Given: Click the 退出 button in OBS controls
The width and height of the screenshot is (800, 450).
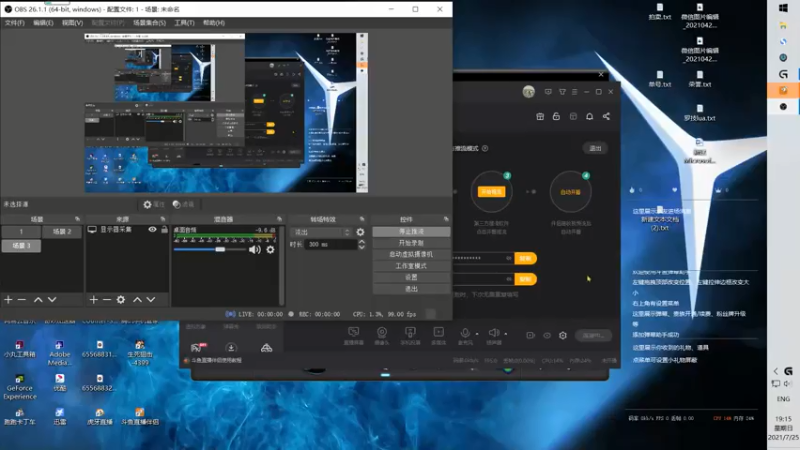Looking at the screenshot, I should tap(411, 289).
